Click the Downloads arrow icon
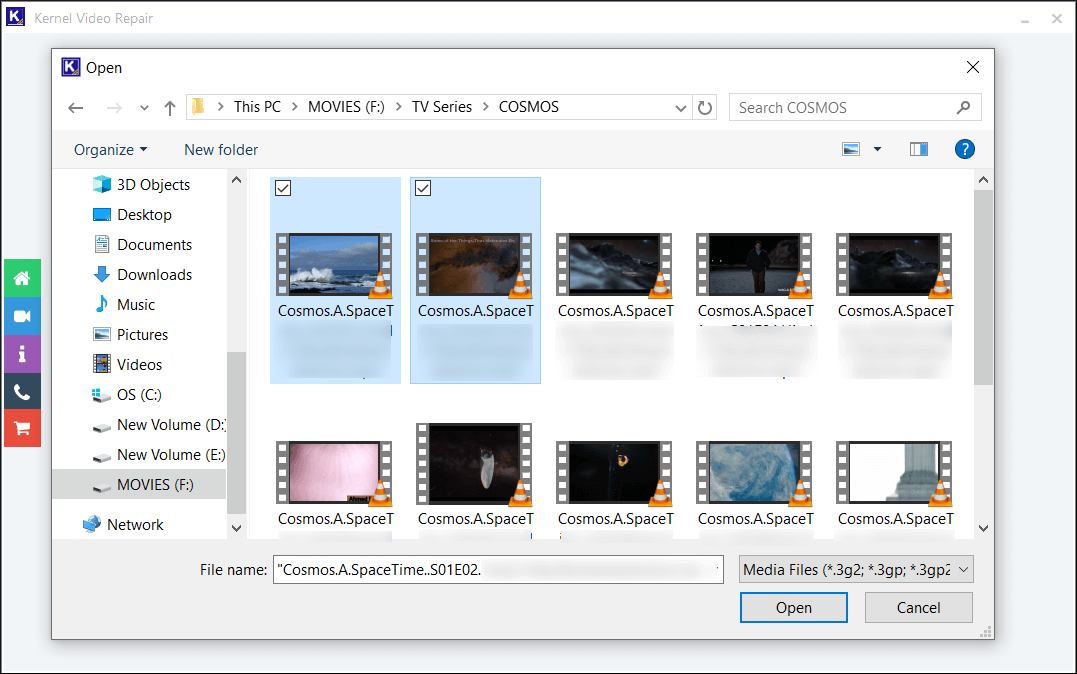This screenshot has height=674, width=1077. coord(102,274)
